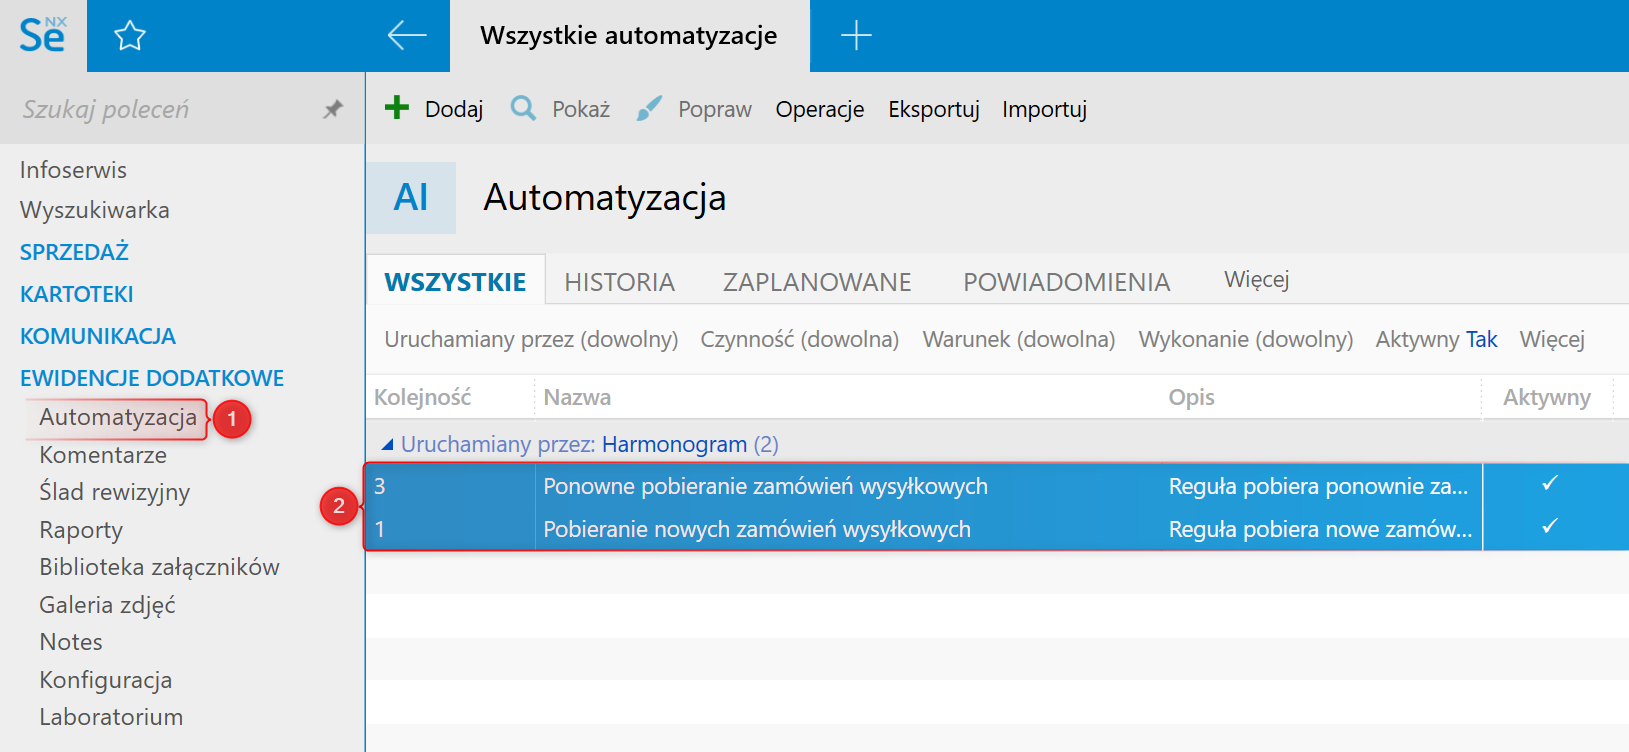Go back using the left arrow
Viewport: 1629px width, 752px height.
(x=407, y=36)
